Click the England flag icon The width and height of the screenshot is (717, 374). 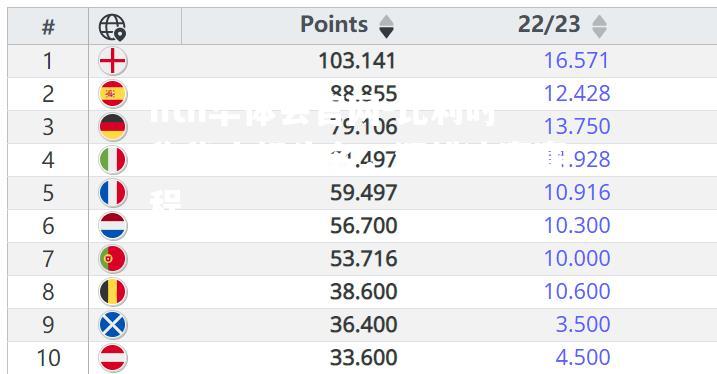tap(112, 61)
